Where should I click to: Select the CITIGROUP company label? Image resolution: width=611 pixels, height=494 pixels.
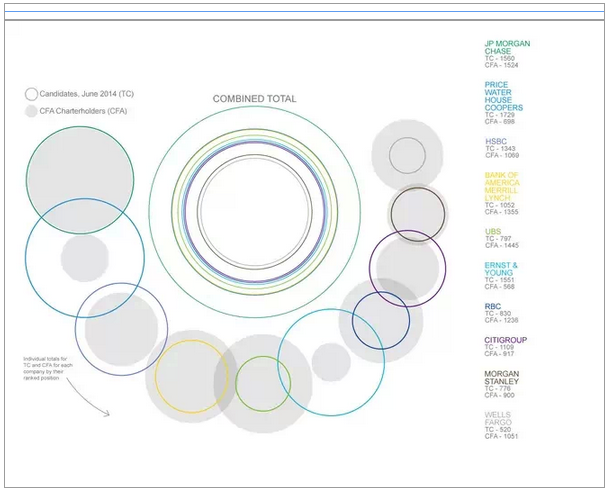coord(505,340)
